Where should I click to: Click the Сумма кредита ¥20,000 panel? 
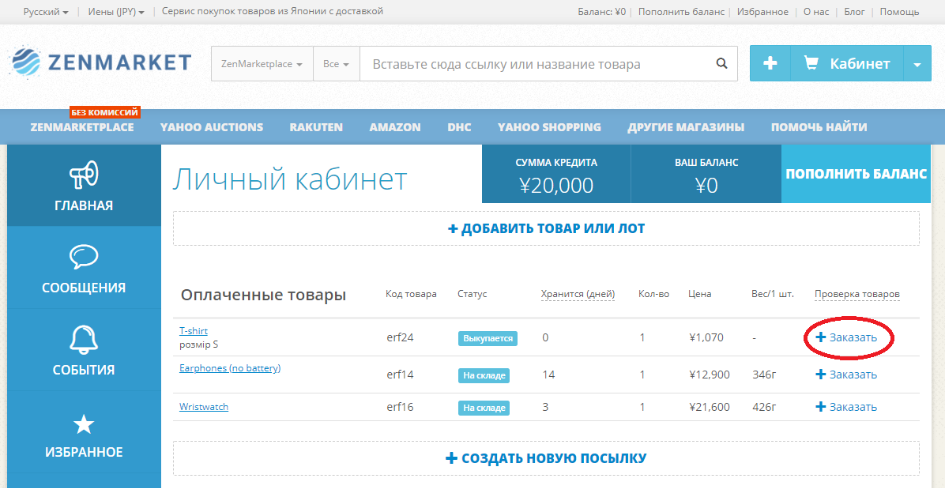point(556,174)
